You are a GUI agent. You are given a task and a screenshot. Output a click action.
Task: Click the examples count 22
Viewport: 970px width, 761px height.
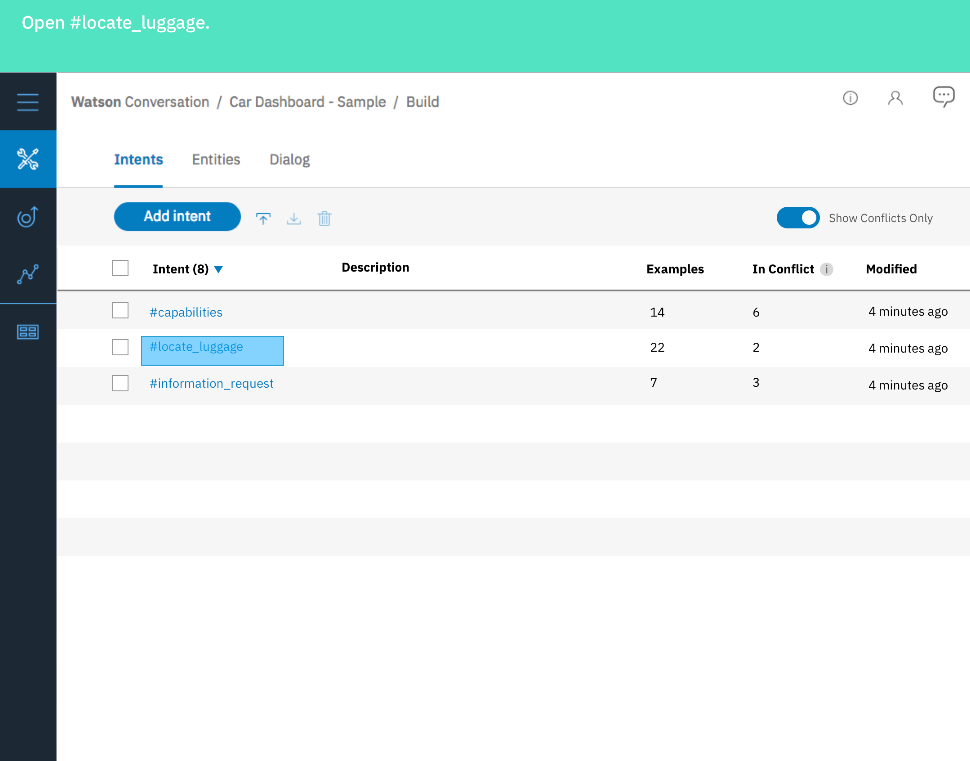657,348
